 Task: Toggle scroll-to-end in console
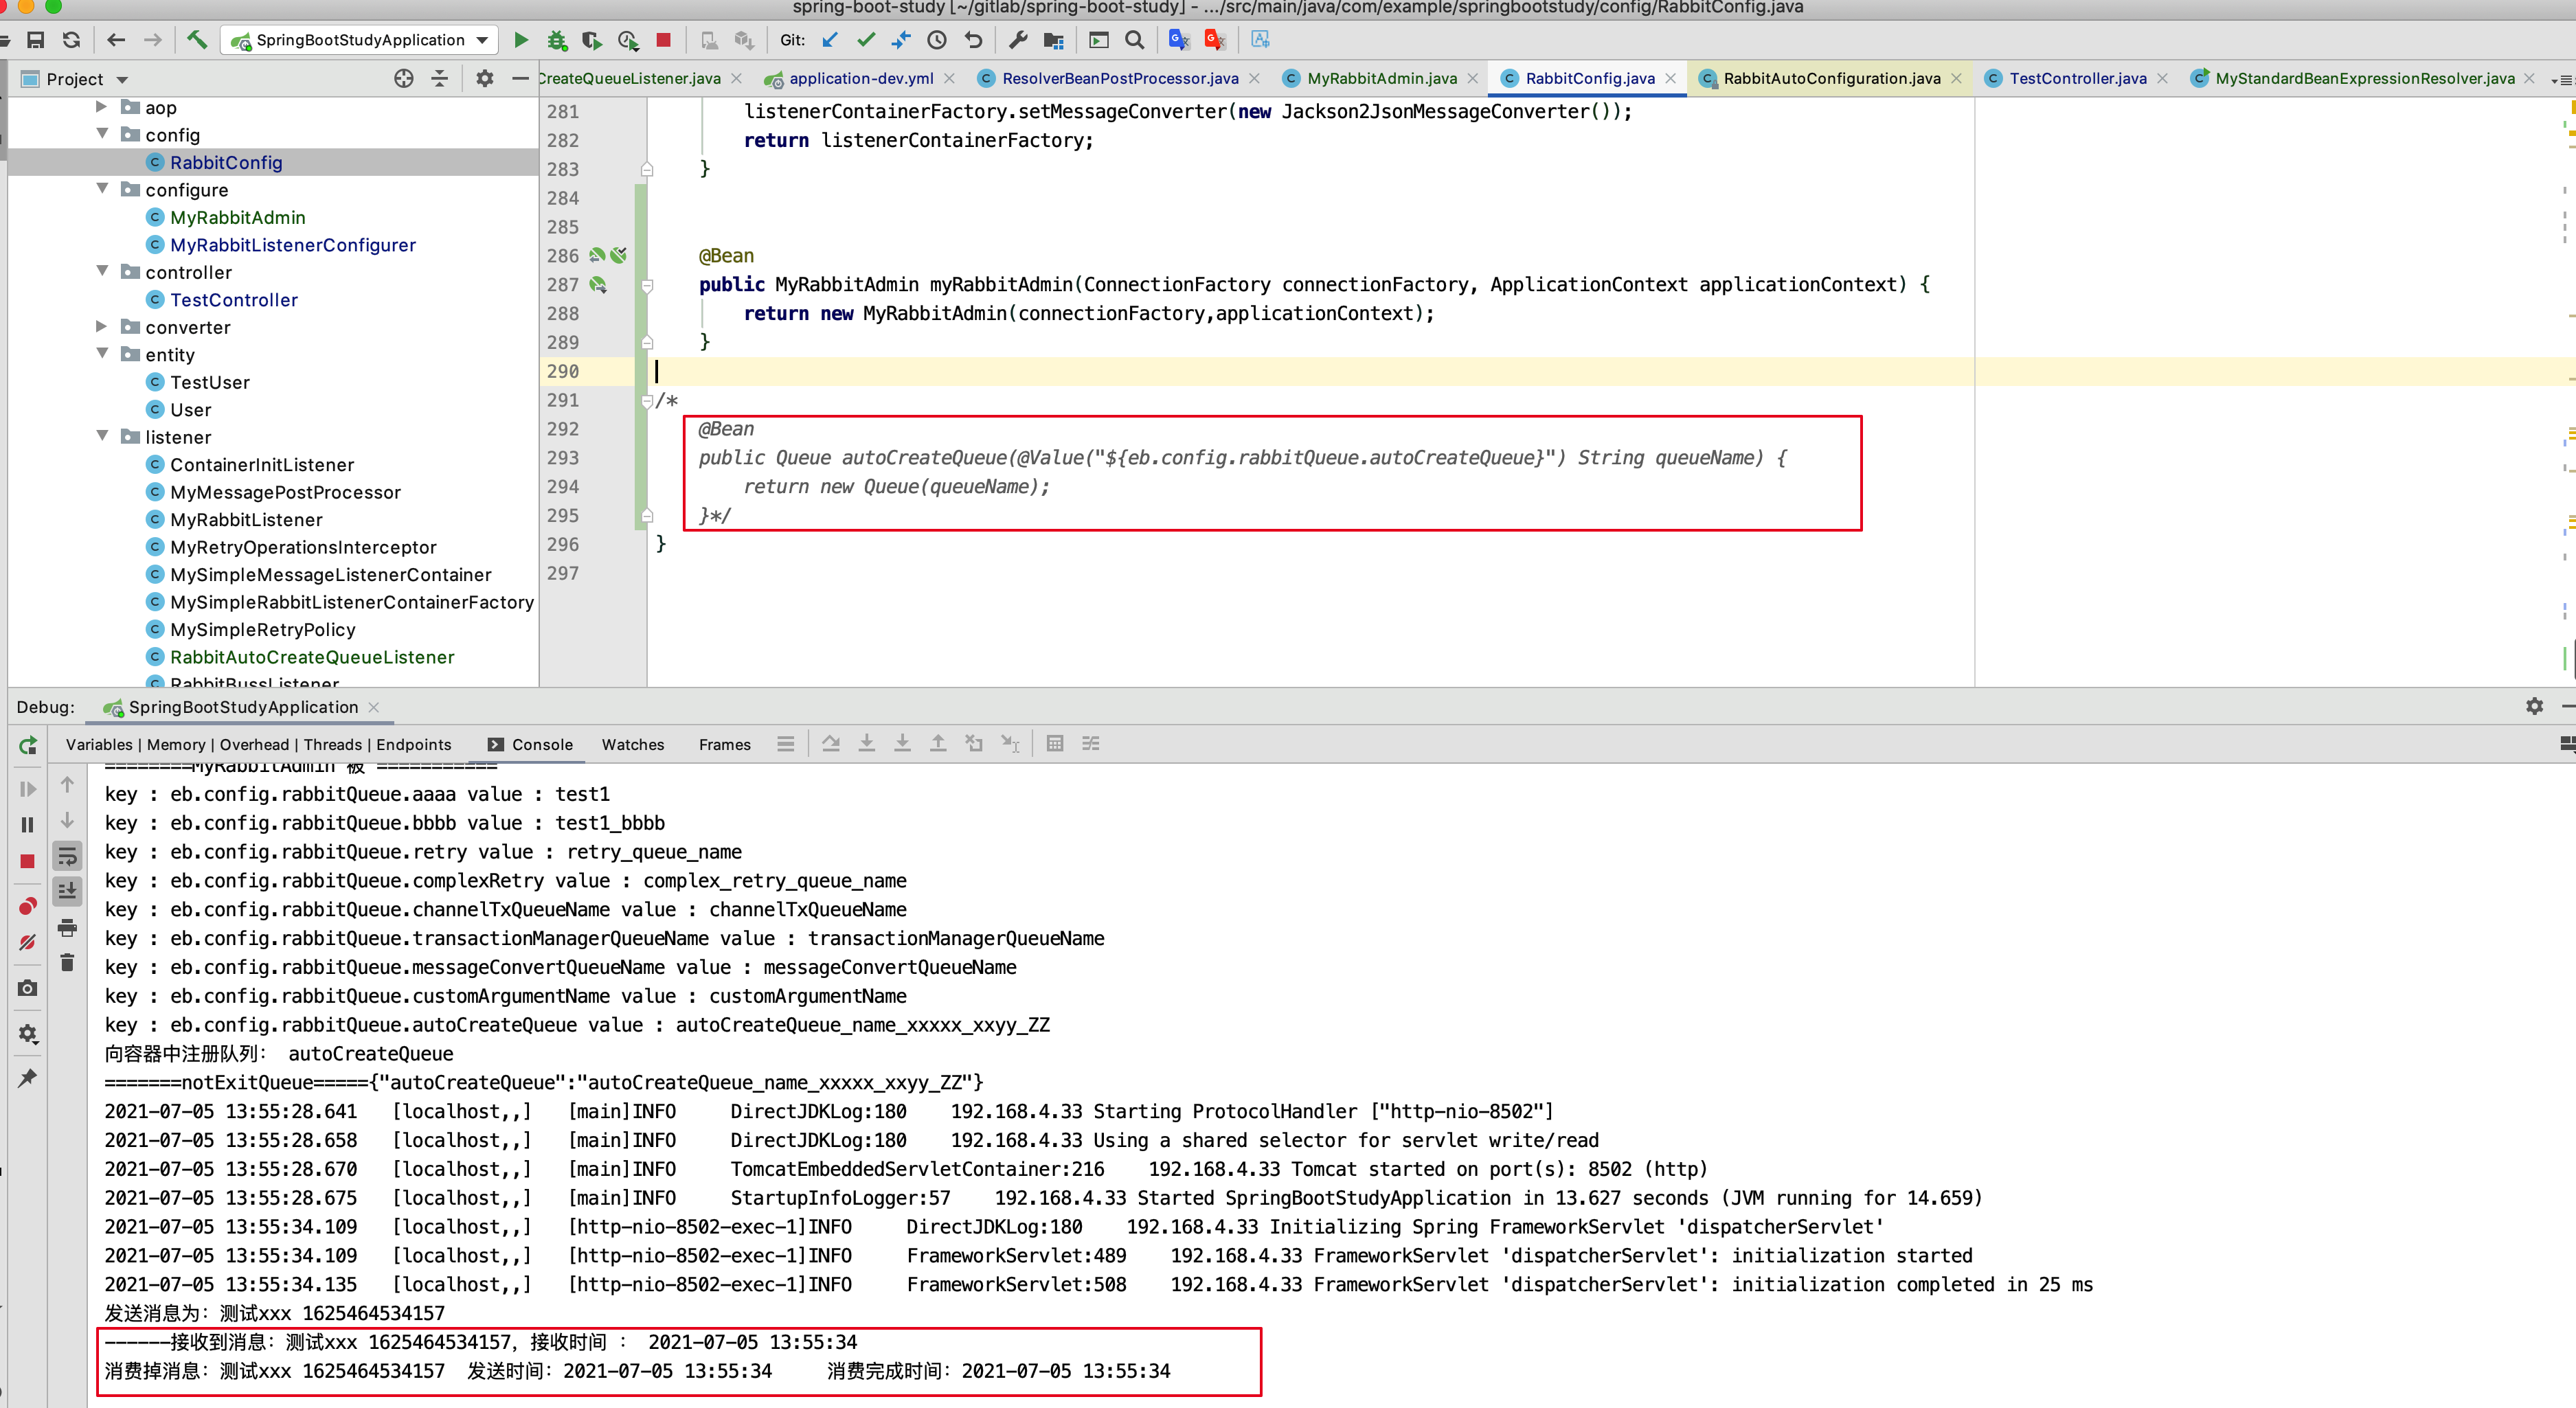pyautogui.click(x=68, y=890)
